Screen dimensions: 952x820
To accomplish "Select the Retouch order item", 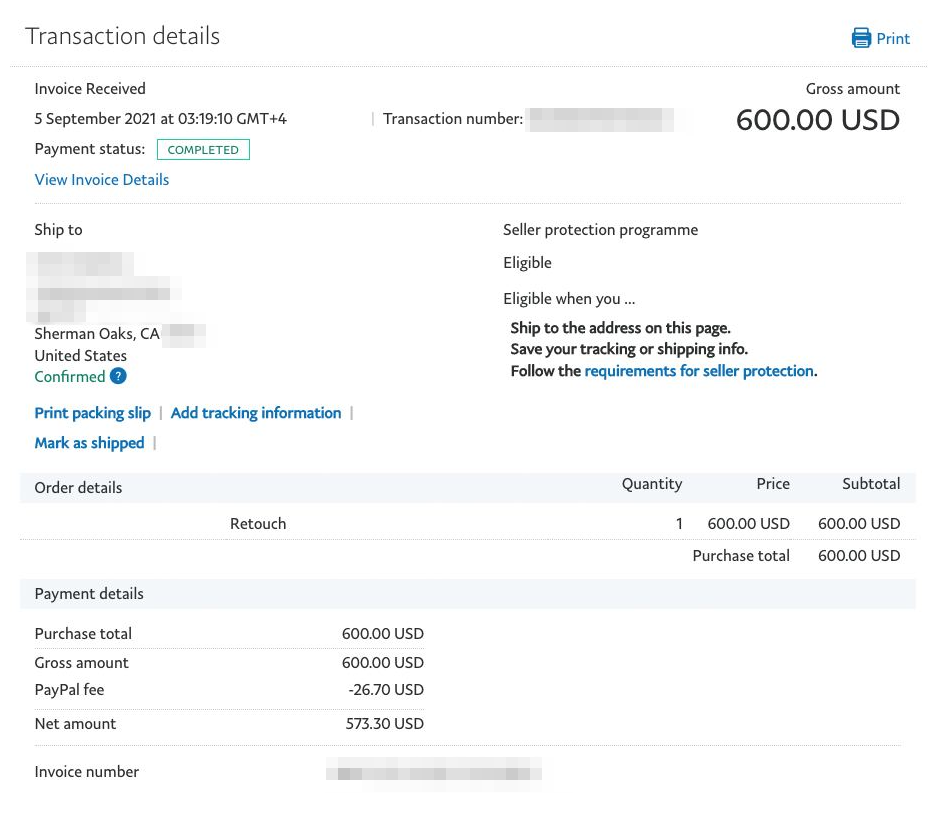I will (x=258, y=524).
